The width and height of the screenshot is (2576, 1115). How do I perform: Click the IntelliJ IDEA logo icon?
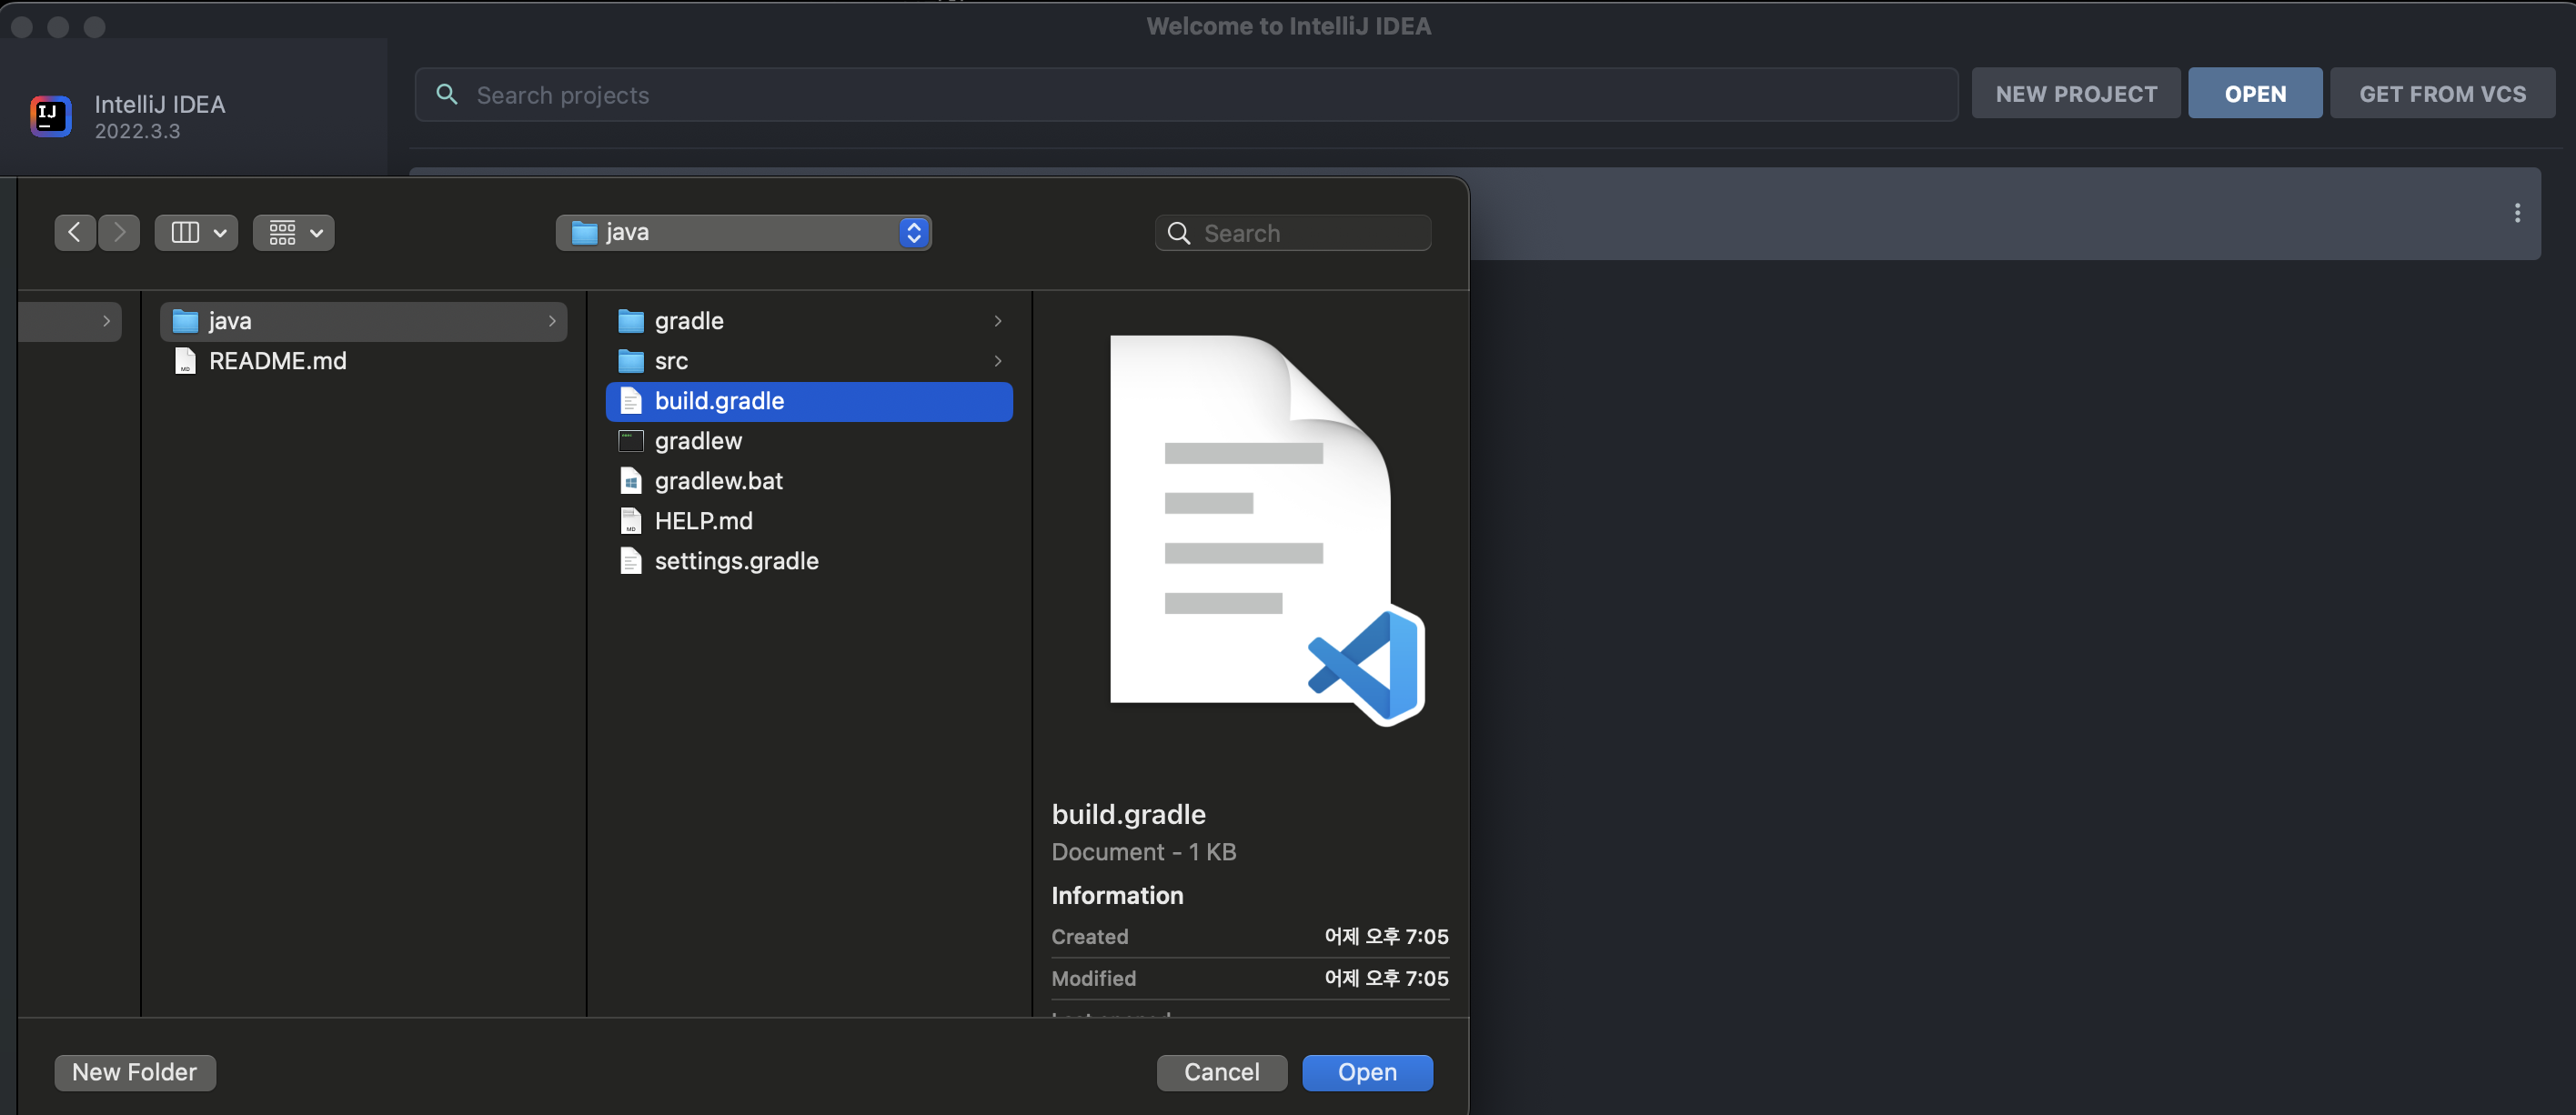(x=50, y=116)
